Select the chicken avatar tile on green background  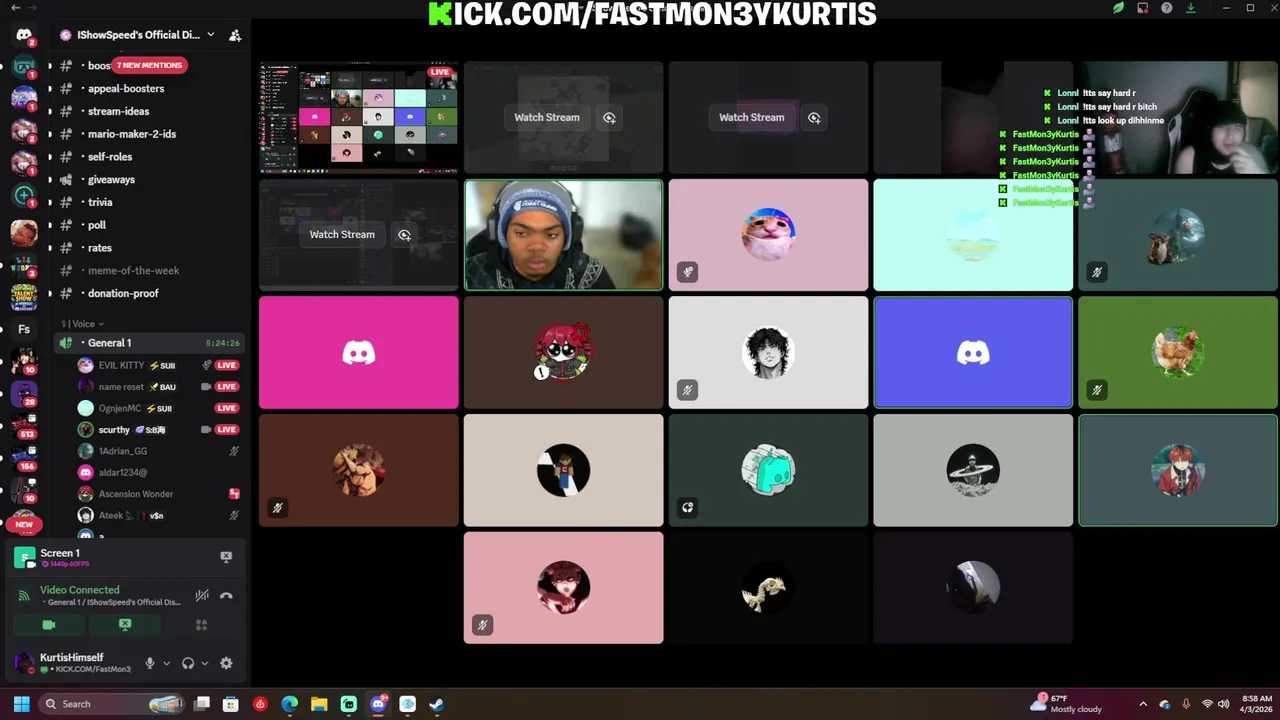click(1178, 352)
